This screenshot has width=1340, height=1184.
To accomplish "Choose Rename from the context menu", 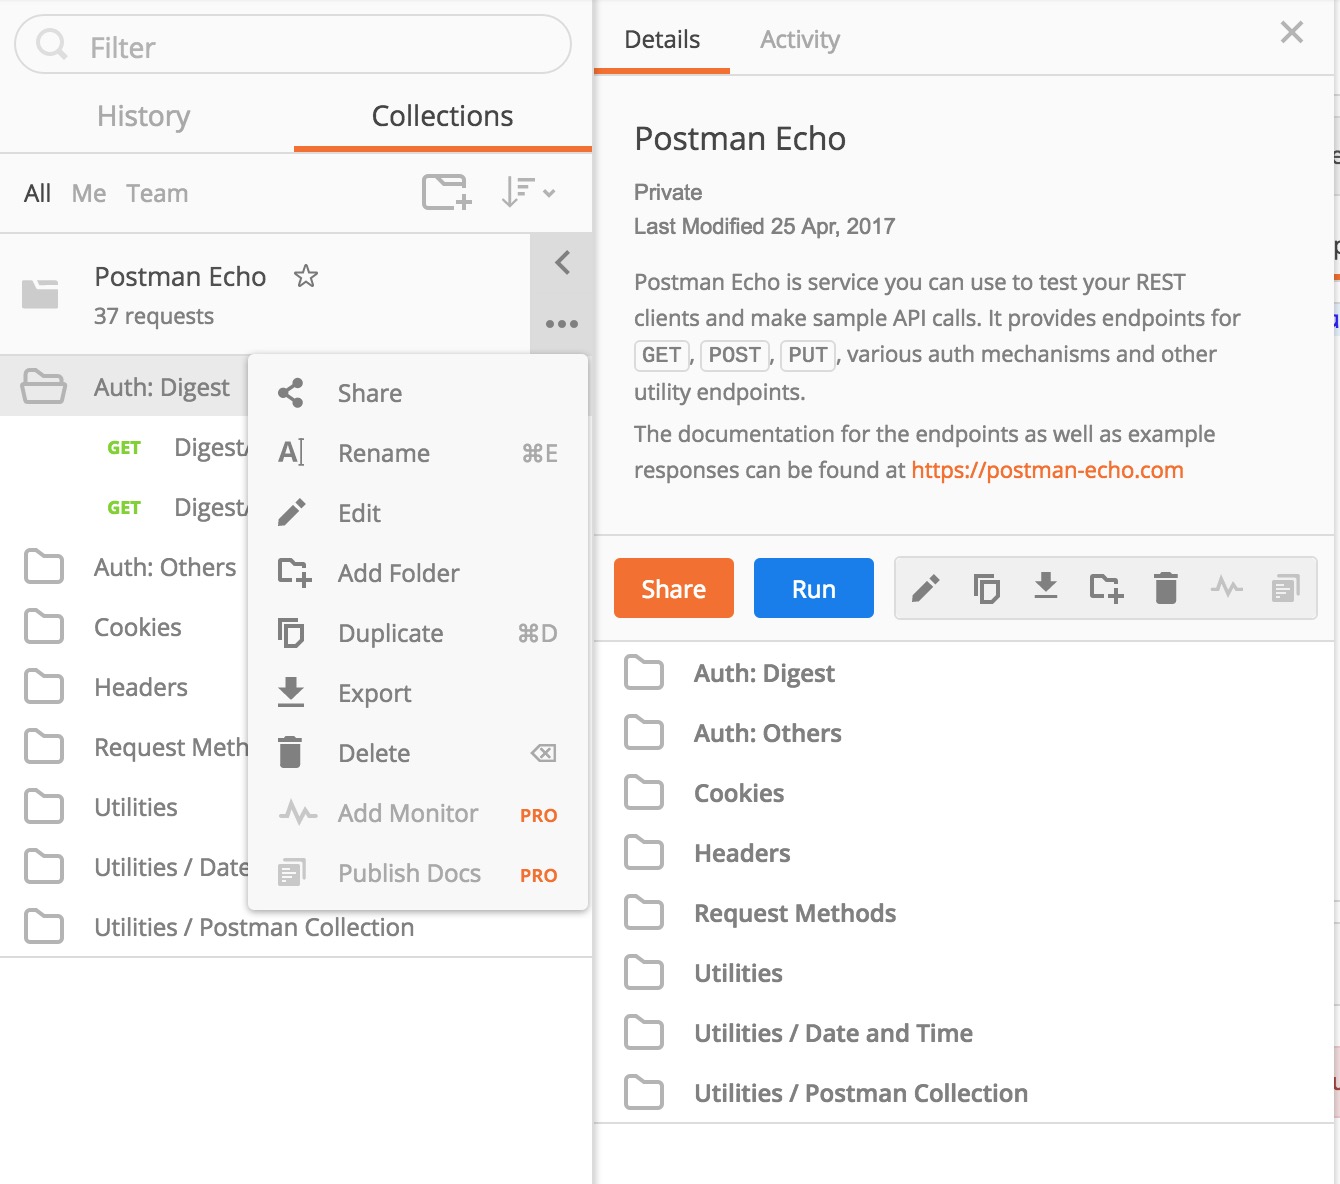I will [418, 453].
